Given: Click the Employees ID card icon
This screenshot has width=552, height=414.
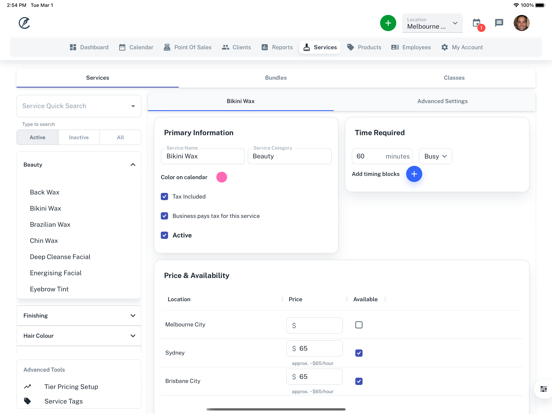Looking at the screenshot, I should 395,47.
